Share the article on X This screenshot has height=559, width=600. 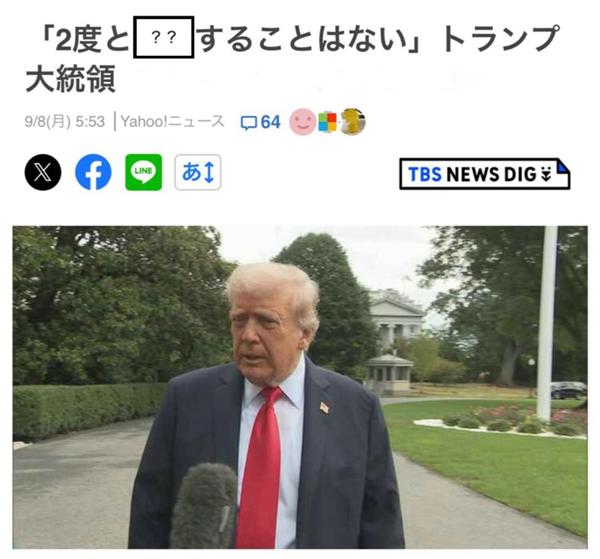[x=43, y=172]
